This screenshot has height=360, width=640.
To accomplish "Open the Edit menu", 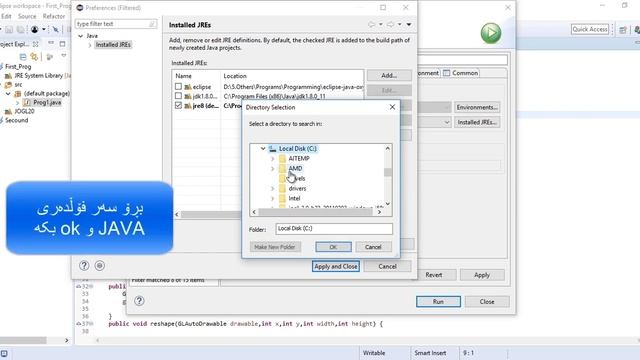I will [6, 16].
